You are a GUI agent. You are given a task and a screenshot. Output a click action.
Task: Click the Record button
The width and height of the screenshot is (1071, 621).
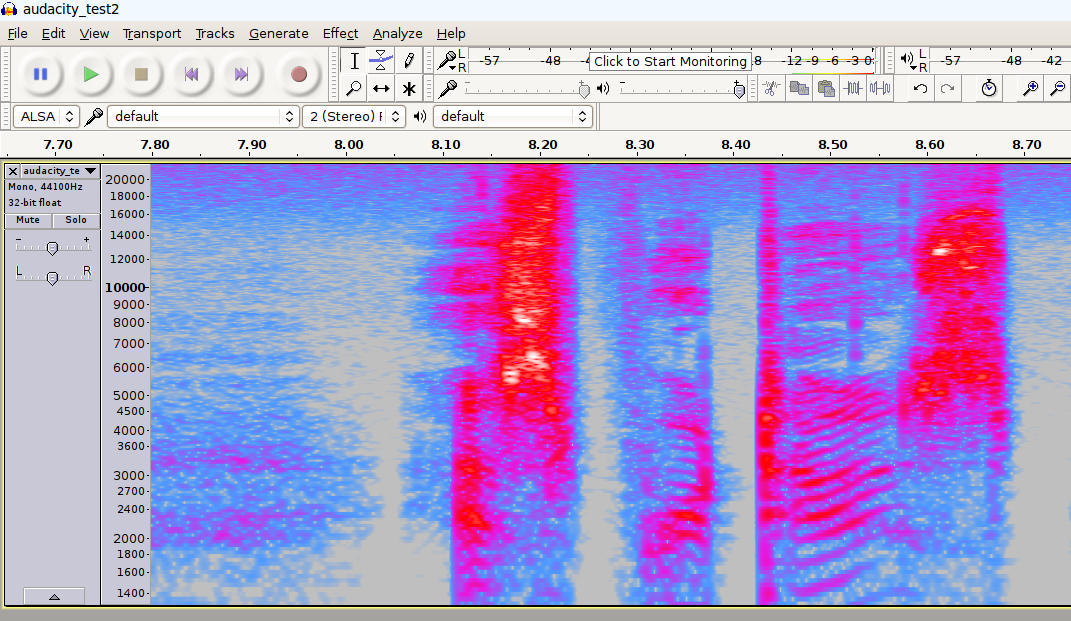(x=298, y=74)
